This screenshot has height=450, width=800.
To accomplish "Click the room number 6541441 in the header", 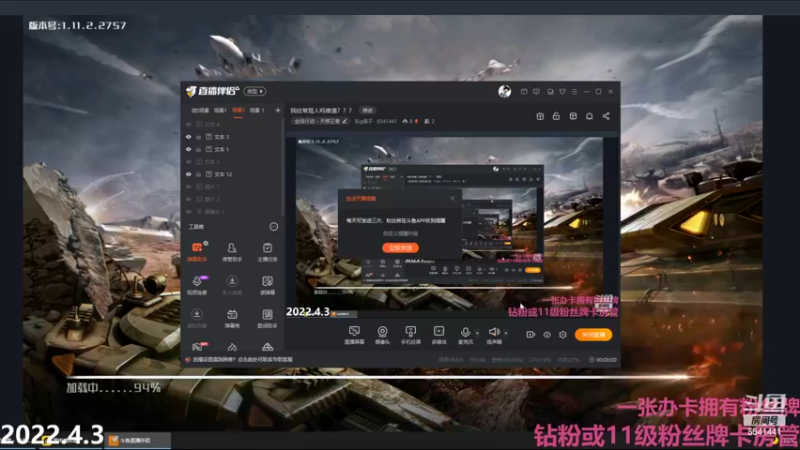I will click(x=387, y=121).
